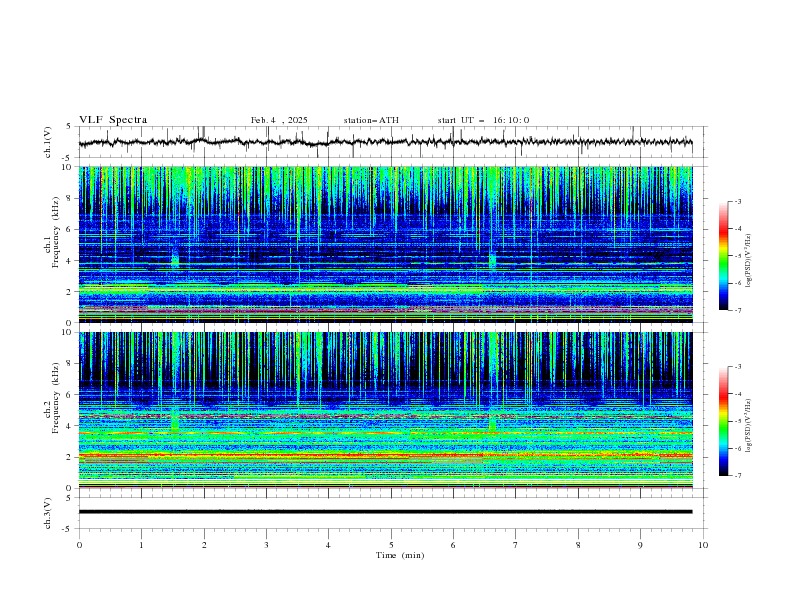Image resolution: width=792 pixels, height=612 pixels.
Task: Click the "-4" tick on ch.2 colorbar
Action: [x=737, y=394]
